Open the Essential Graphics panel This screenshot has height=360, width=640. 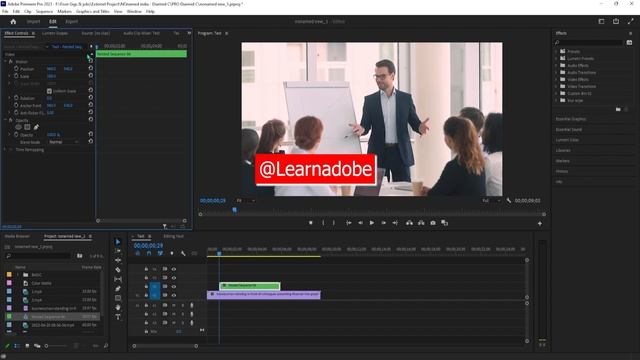[571, 119]
